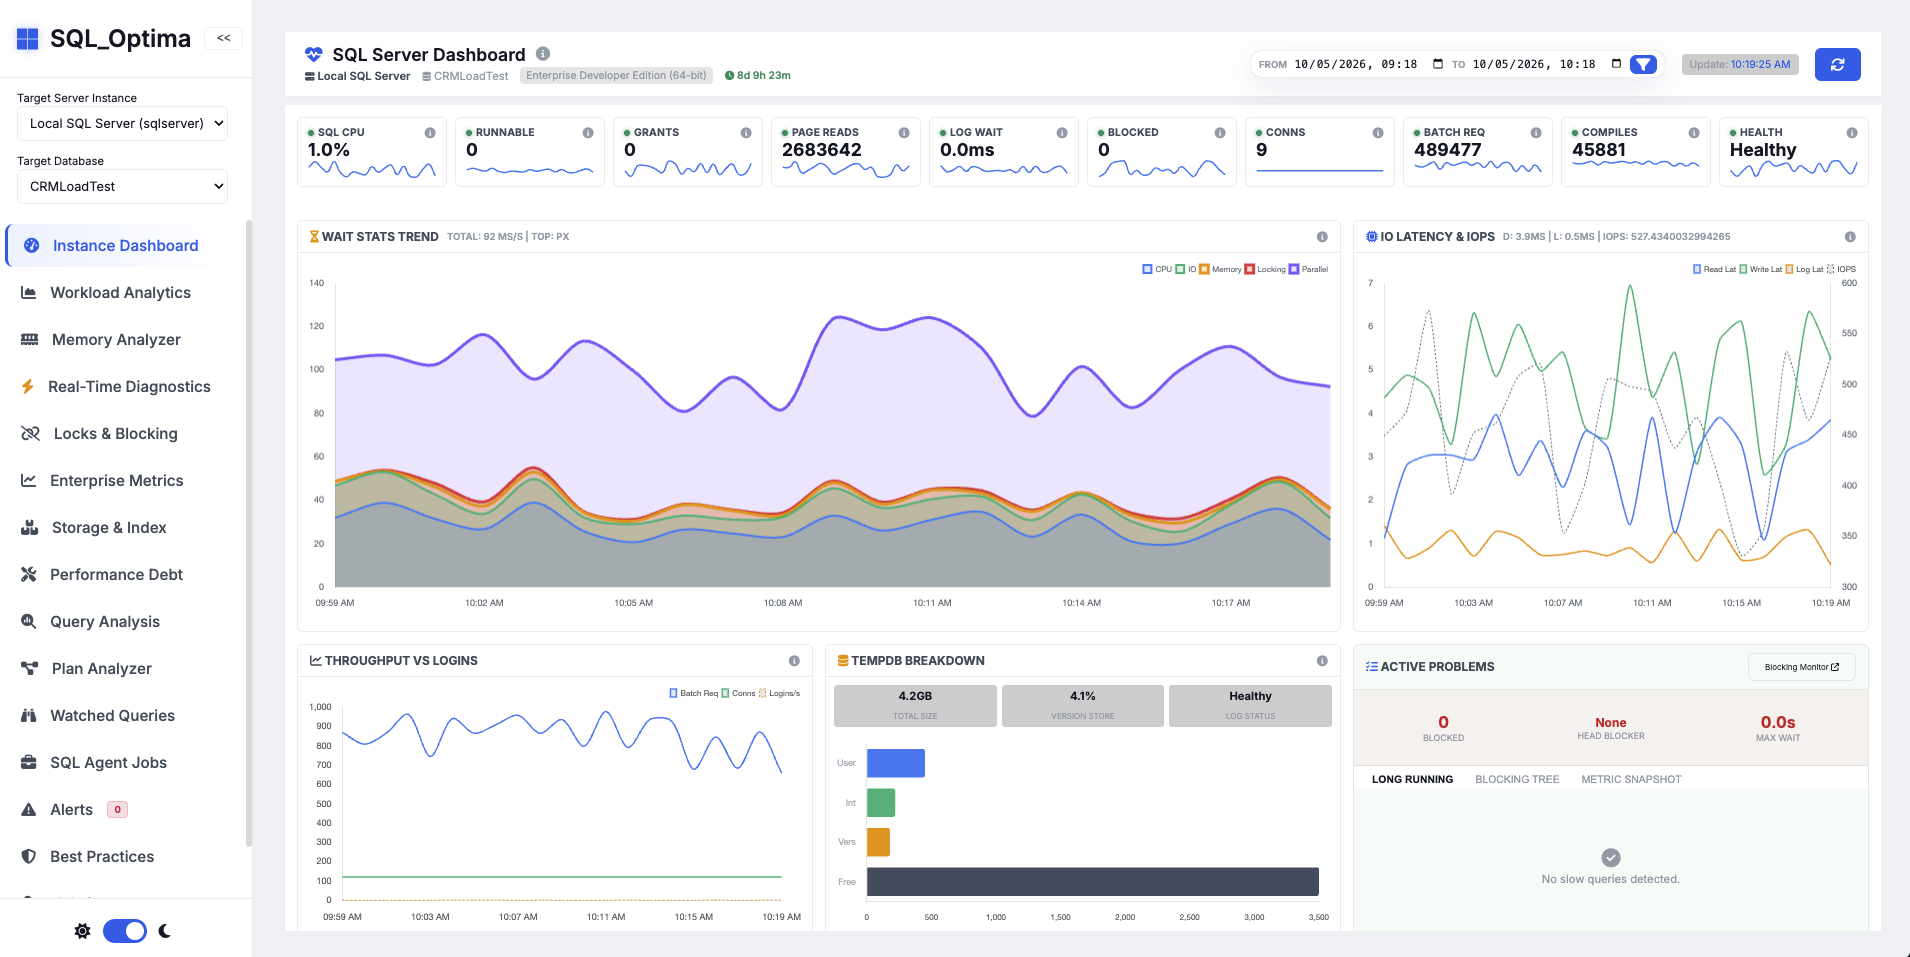Click the sun light-mode icon
This screenshot has height=957, width=1910.
[x=82, y=931]
